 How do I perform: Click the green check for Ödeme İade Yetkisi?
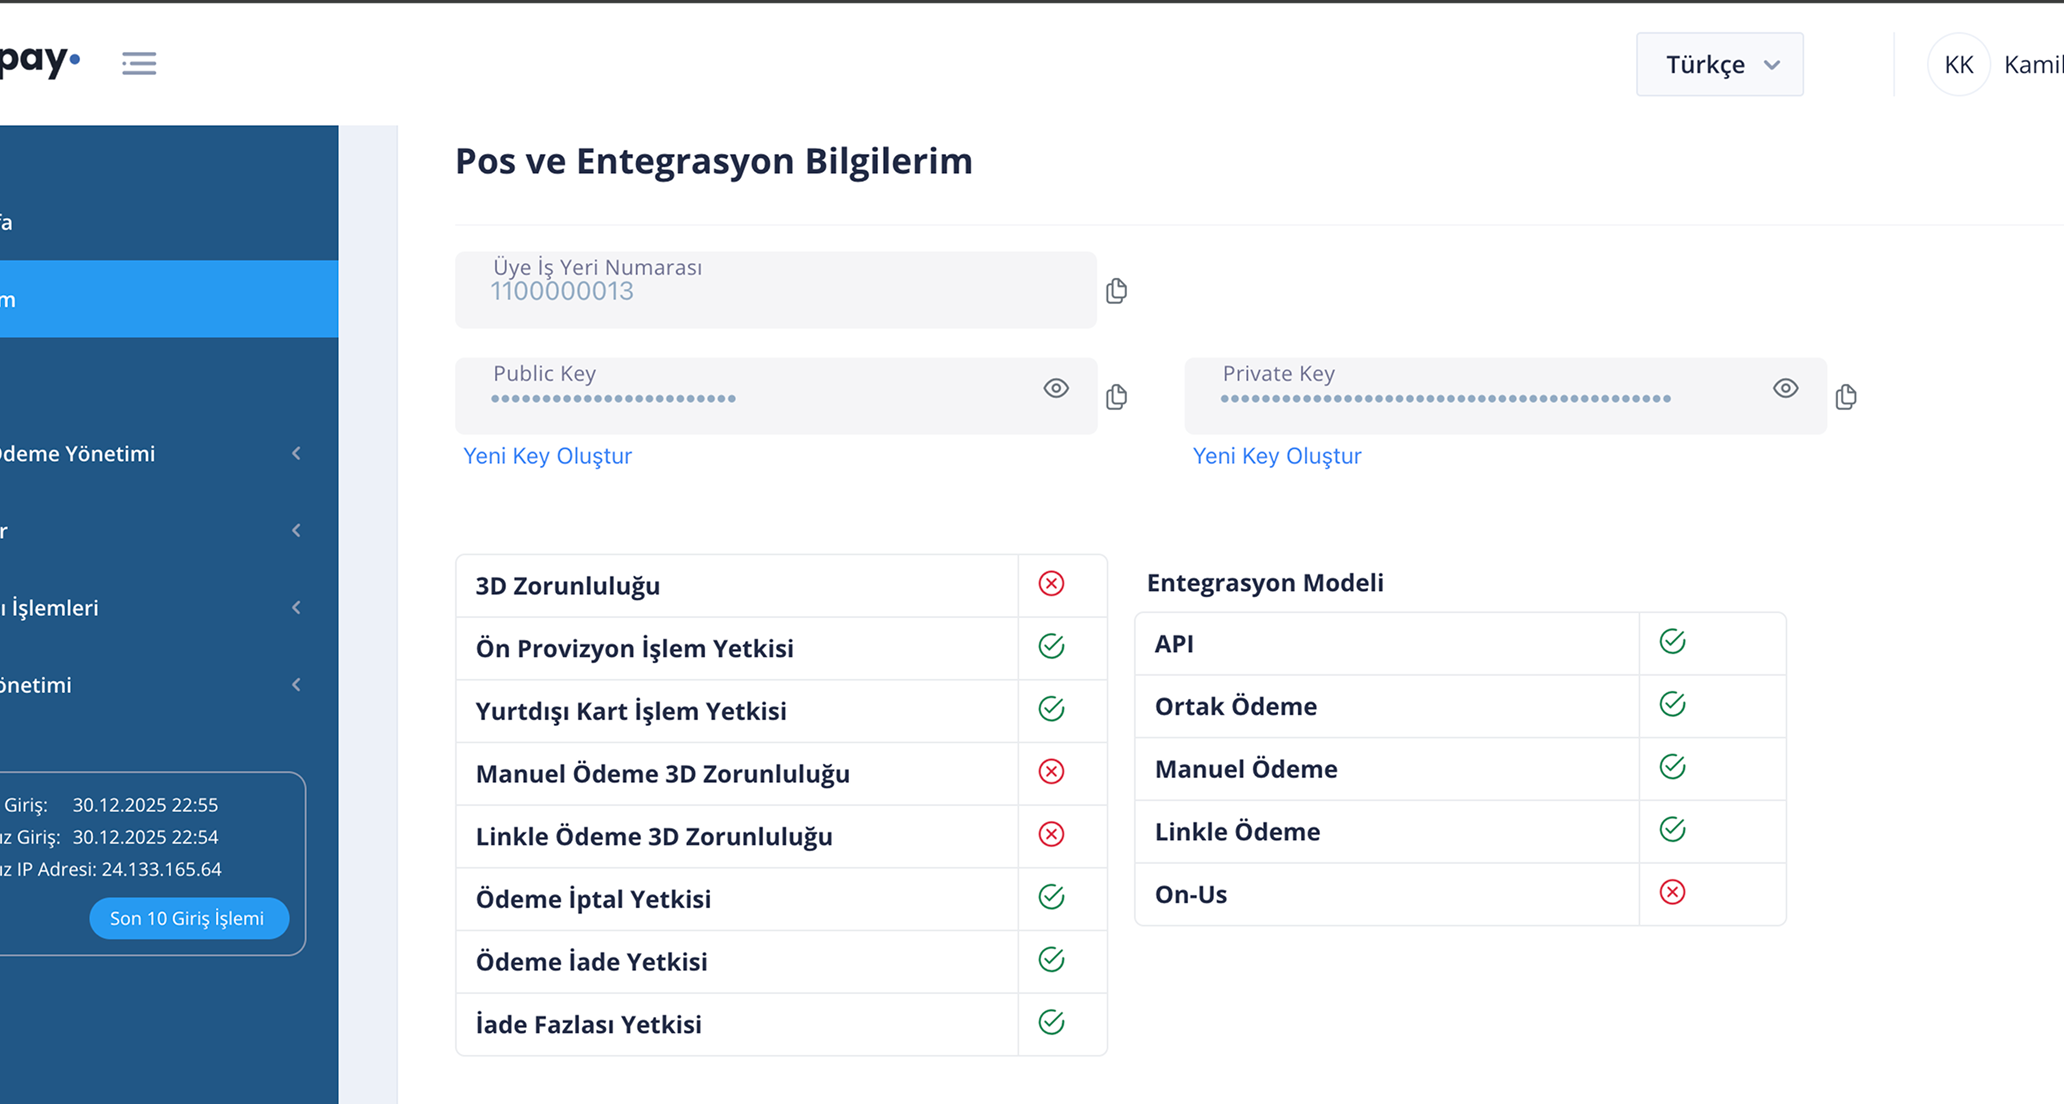pyautogui.click(x=1050, y=959)
